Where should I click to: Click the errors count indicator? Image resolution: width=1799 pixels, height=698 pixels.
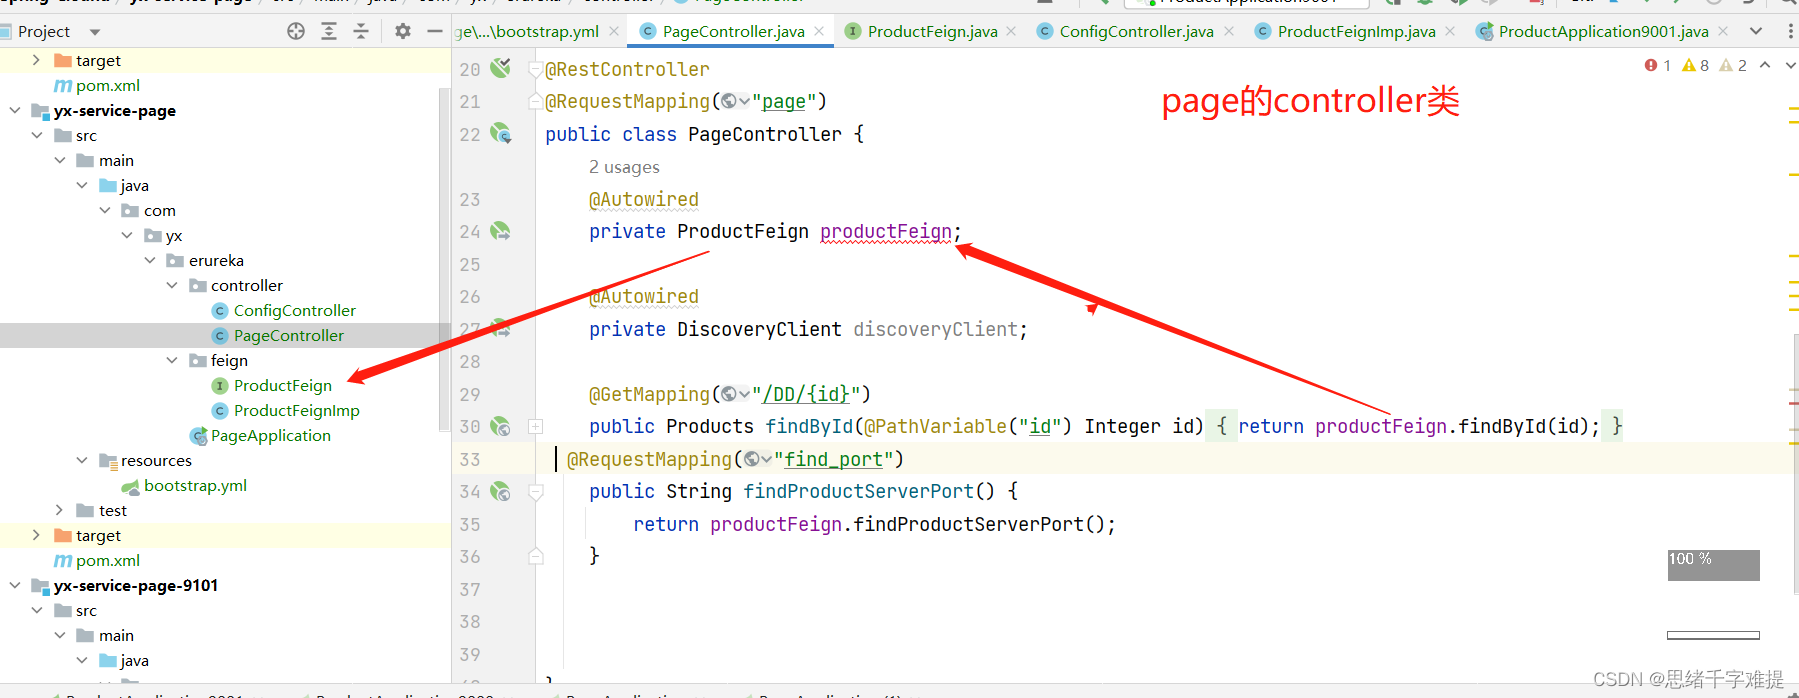[x=1658, y=65]
